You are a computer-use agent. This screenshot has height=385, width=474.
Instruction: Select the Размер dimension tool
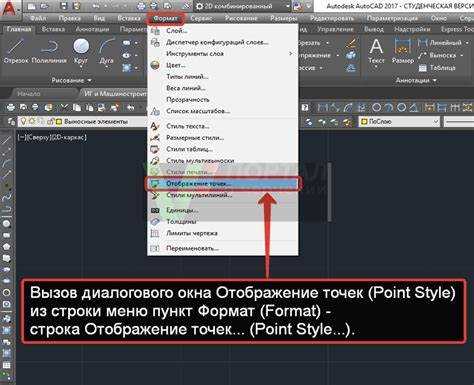coord(402,51)
